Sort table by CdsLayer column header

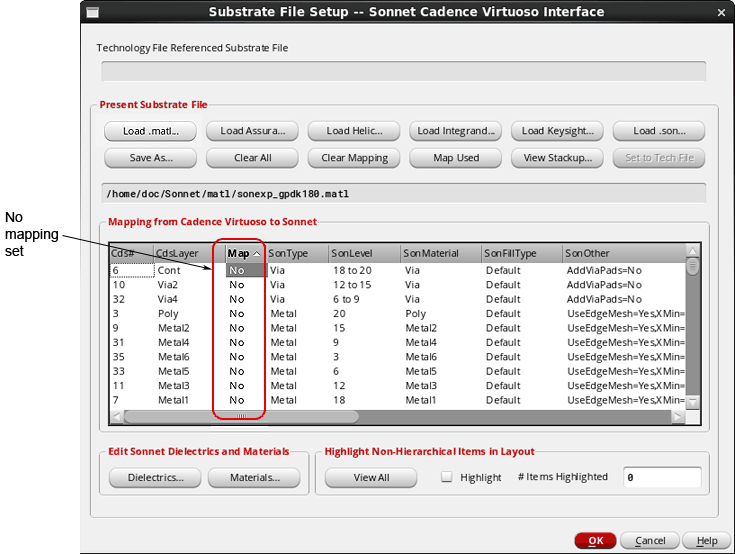189,254
